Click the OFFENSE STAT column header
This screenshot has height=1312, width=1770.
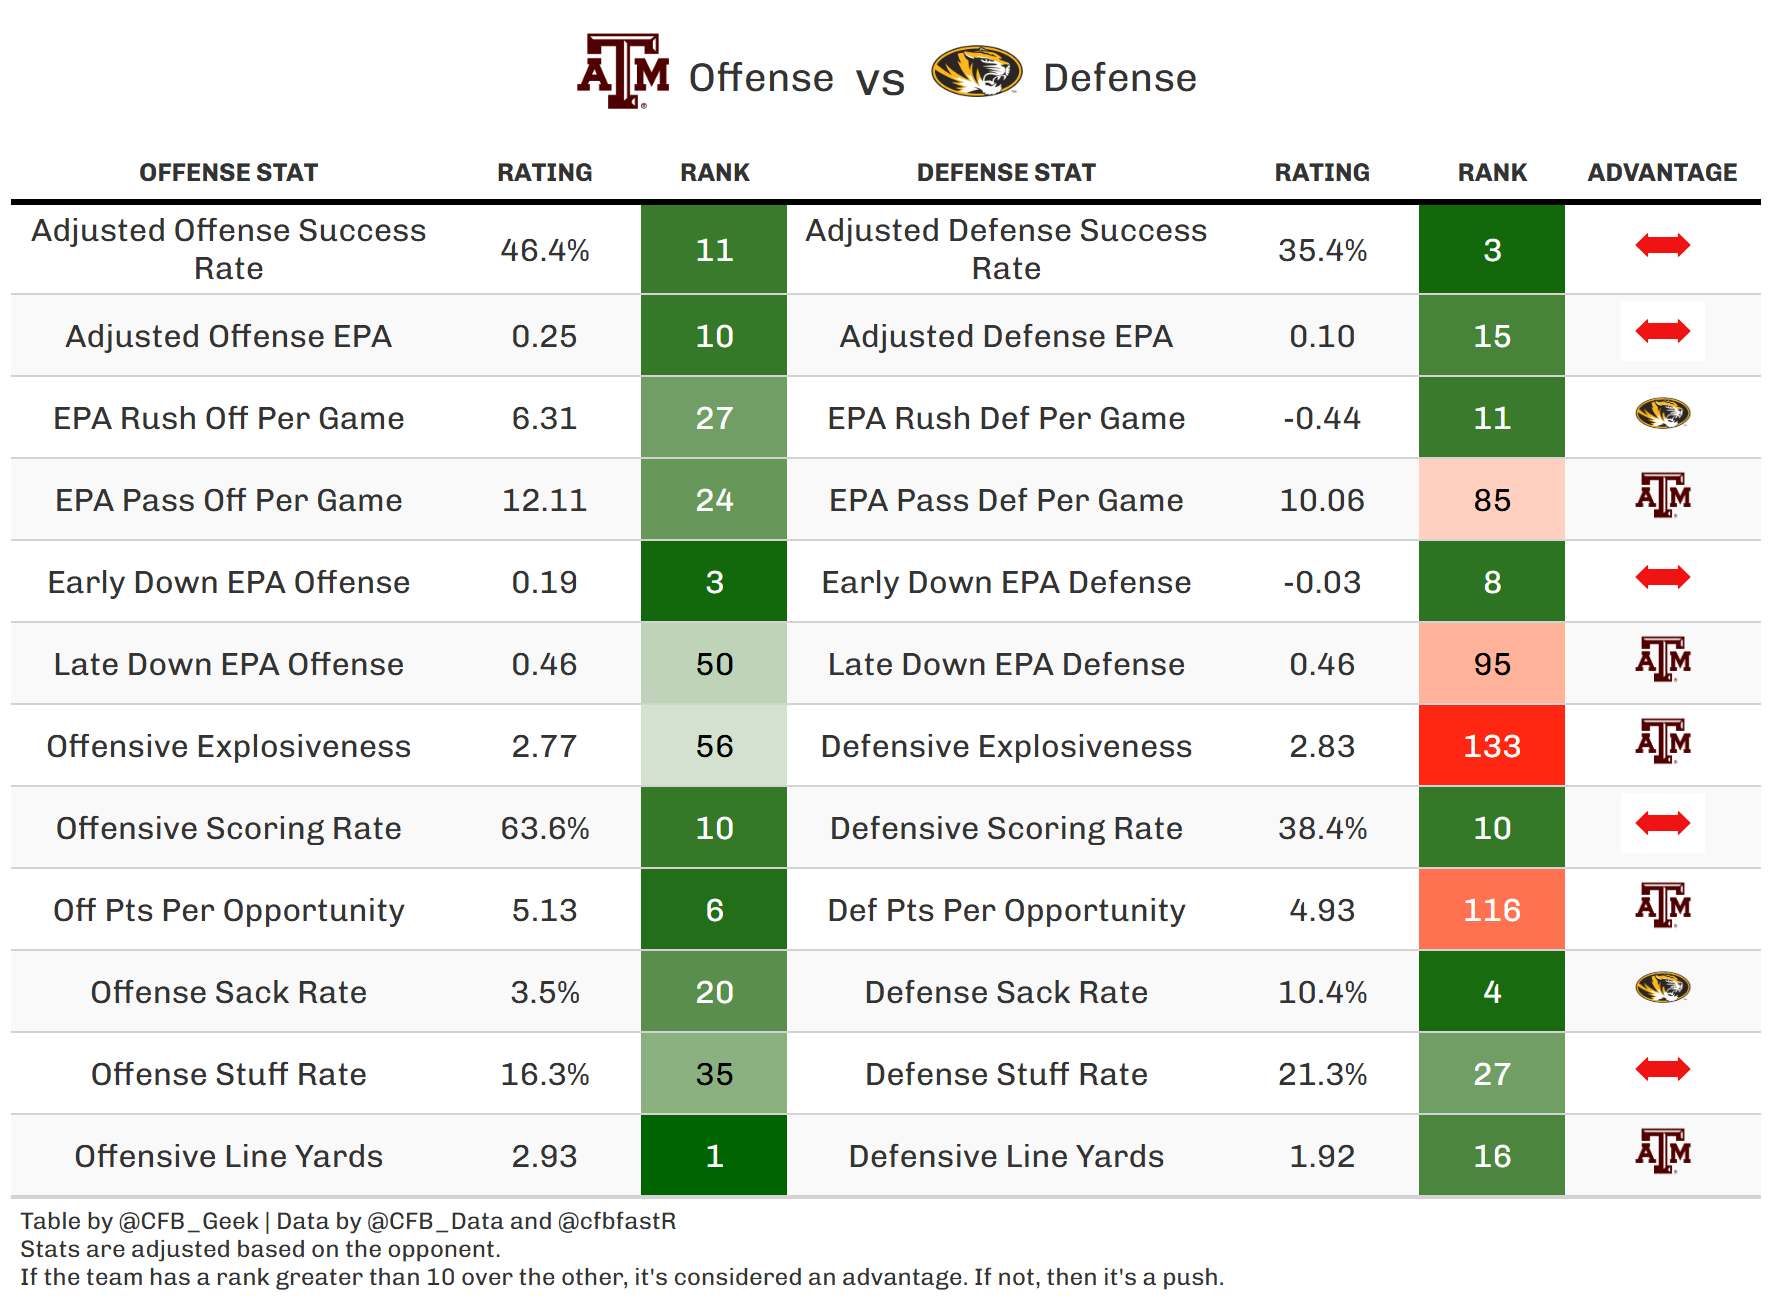(x=228, y=173)
